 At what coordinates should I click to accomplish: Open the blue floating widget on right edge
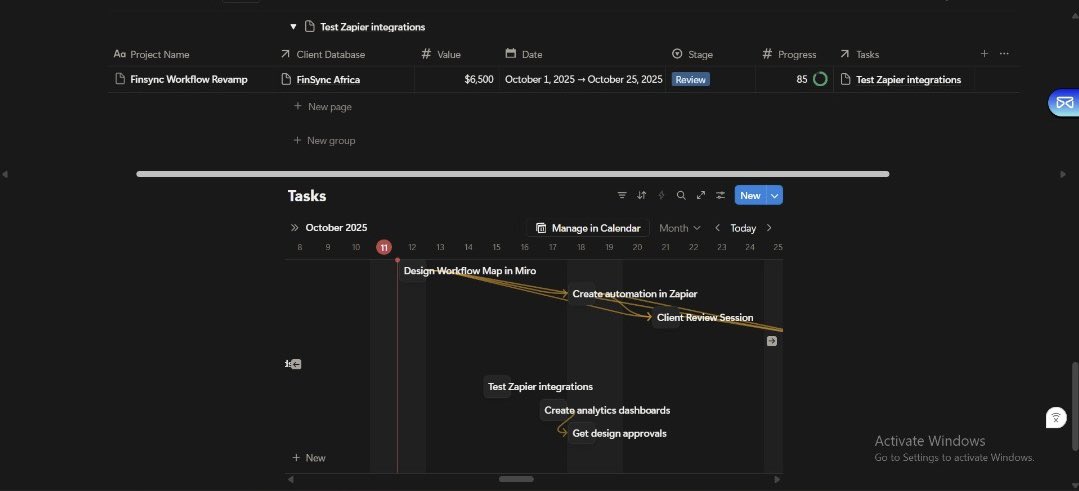tap(1064, 103)
